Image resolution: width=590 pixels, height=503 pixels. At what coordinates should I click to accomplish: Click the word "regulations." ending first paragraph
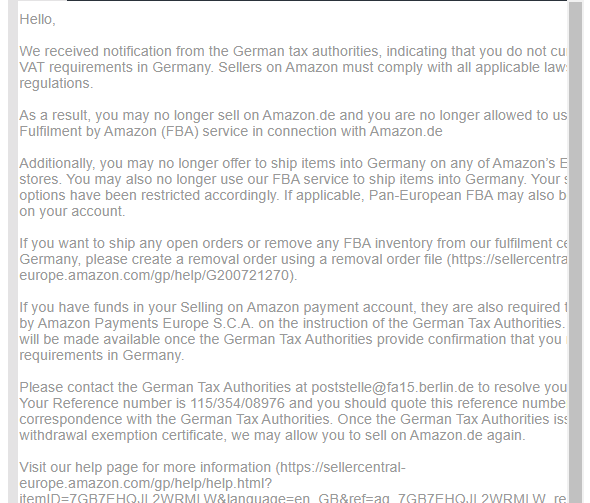click(56, 84)
